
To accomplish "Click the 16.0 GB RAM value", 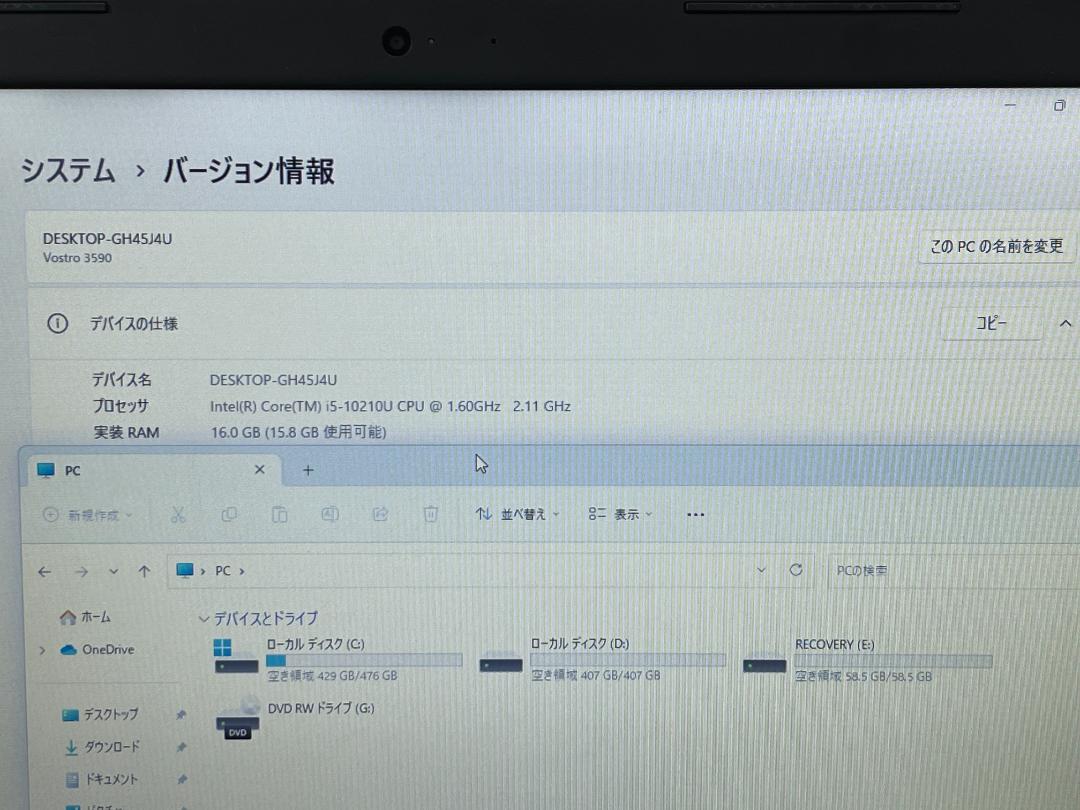I will [x=298, y=432].
